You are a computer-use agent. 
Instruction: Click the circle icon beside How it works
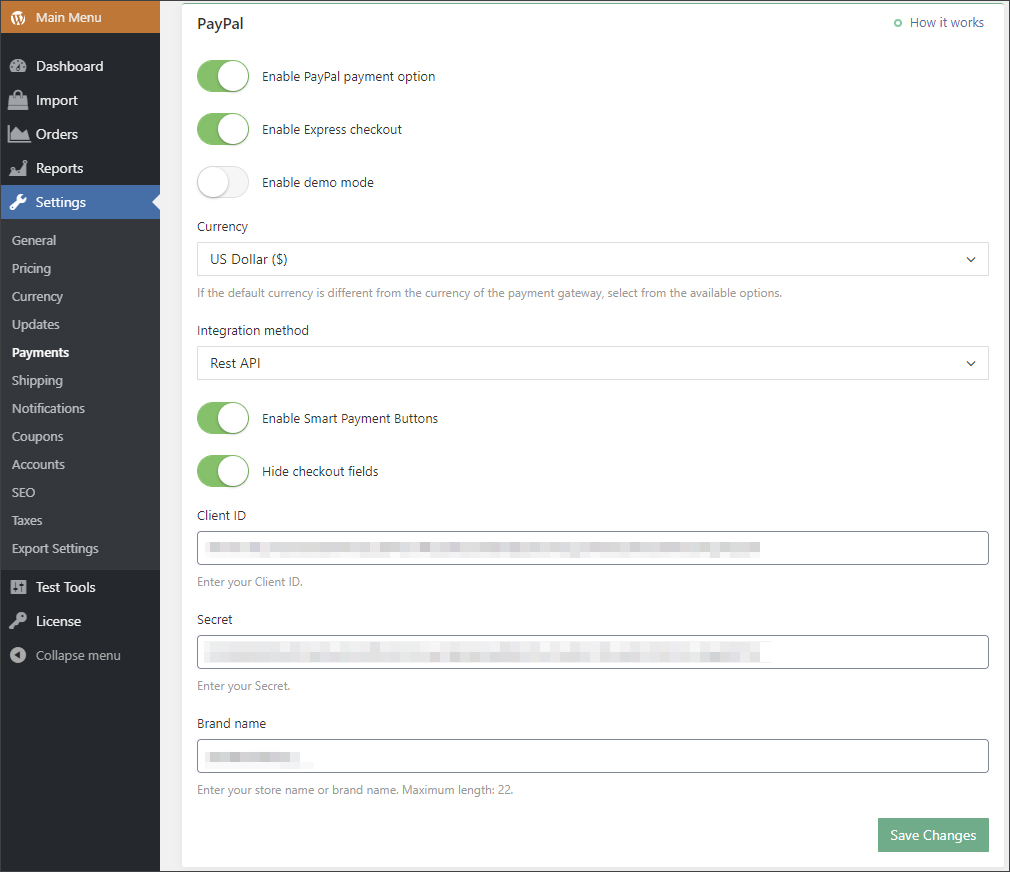(x=897, y=23)
